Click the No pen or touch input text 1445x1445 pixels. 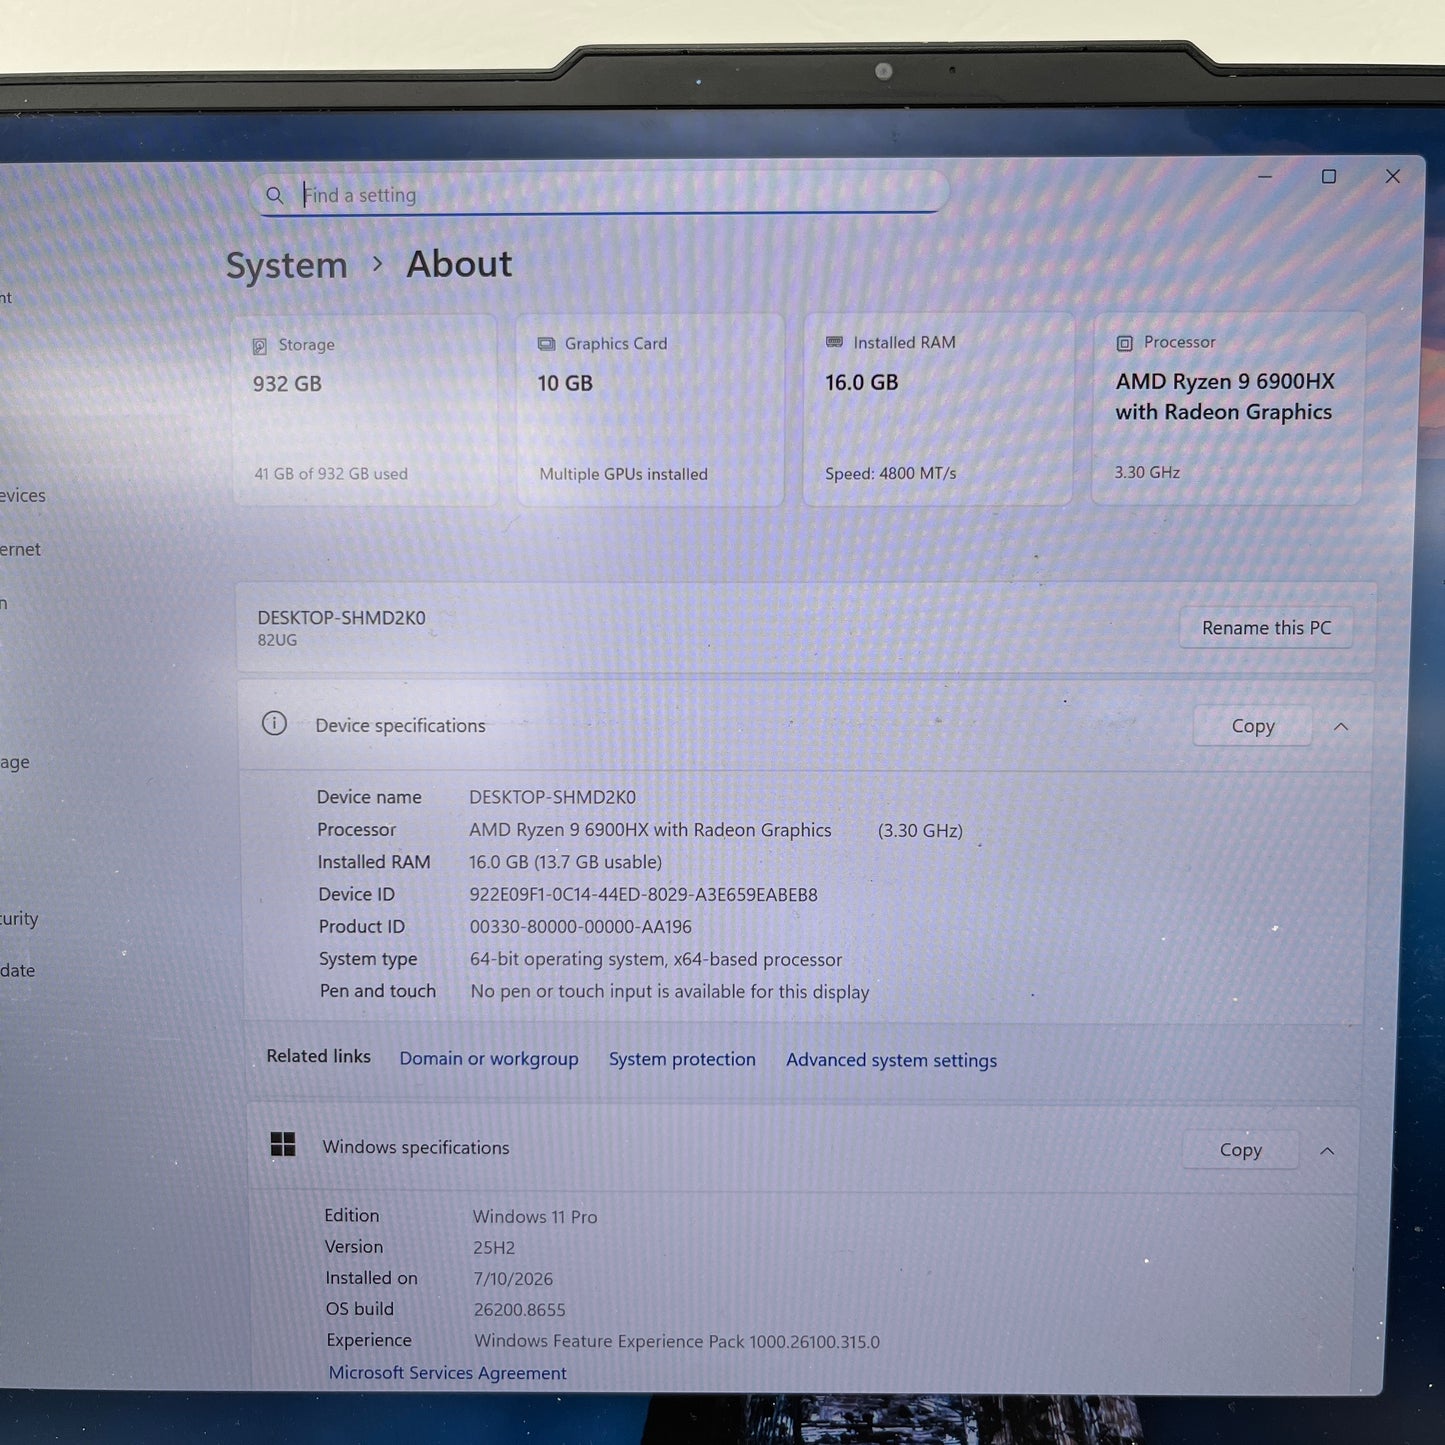tap(669, 991)
